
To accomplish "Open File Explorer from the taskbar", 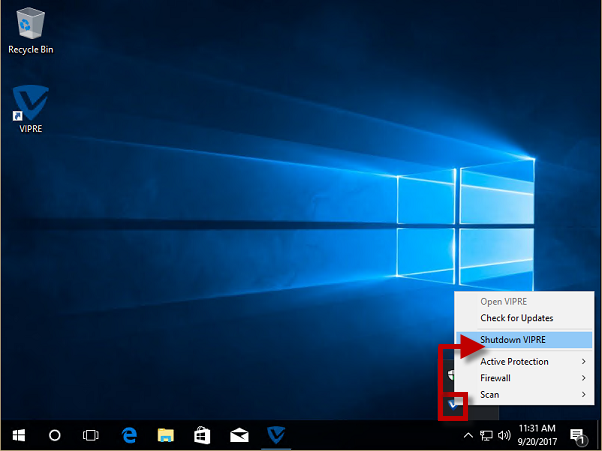I will (165, 435).
